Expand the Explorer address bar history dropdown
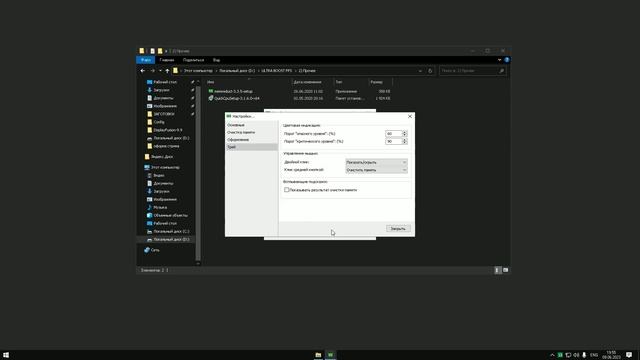The width and height of the screenshot is (640, 360). pyautogui.click(x=420, y=71)
